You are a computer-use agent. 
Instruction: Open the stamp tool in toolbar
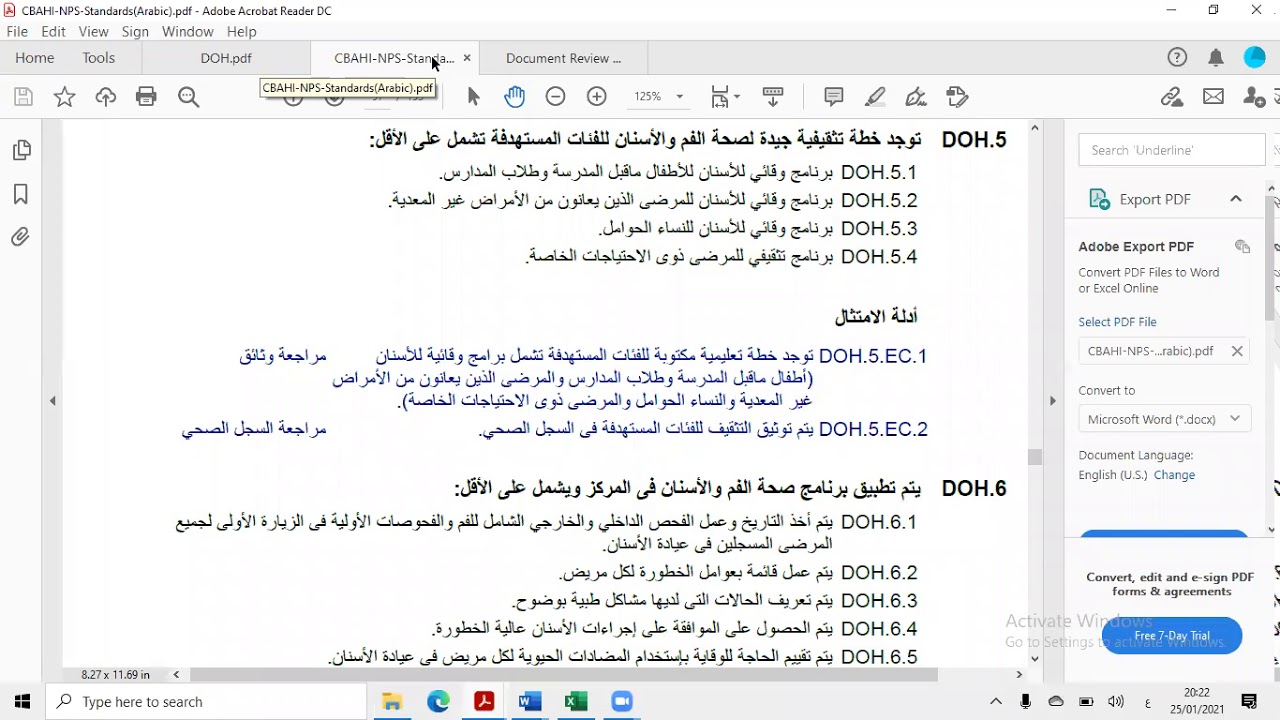(957, 97)
